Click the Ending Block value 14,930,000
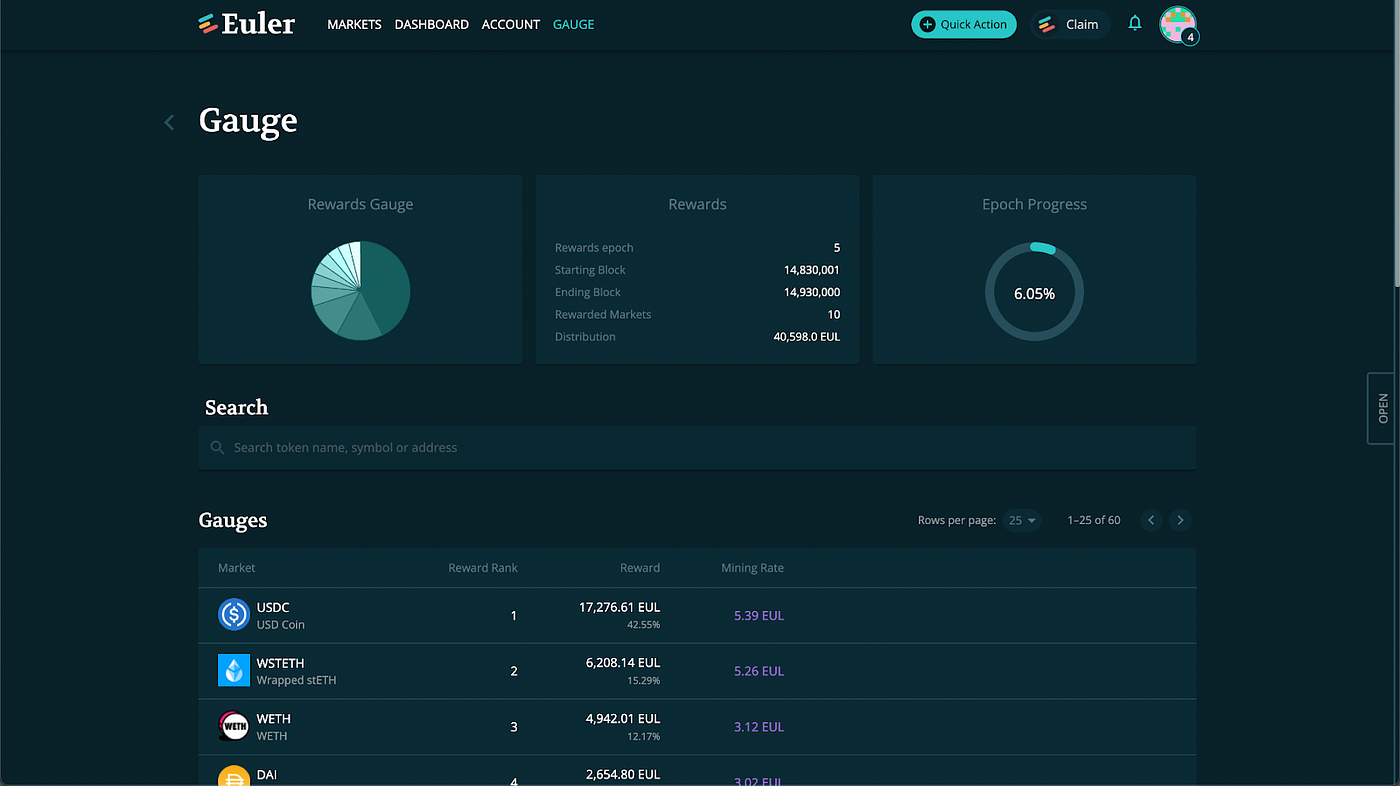Screen dimensions: 1400x786 812,292
